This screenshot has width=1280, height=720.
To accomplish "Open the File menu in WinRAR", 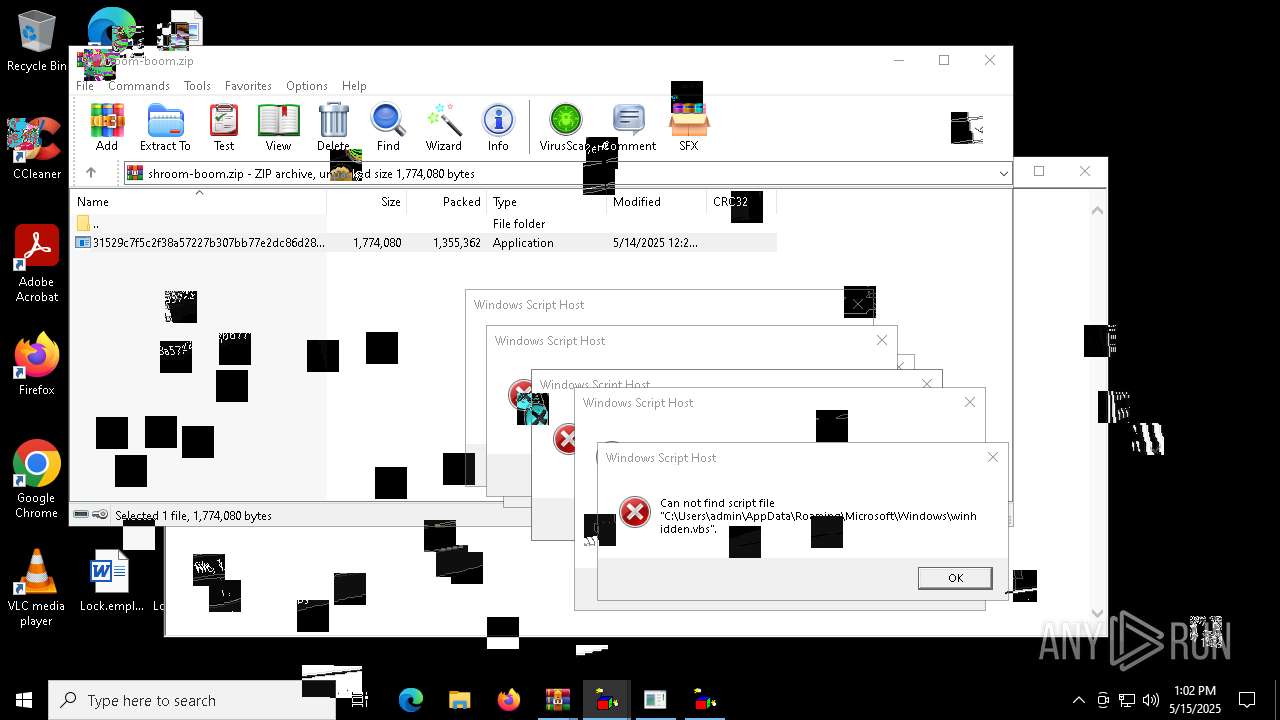I will tap(85, 86).
